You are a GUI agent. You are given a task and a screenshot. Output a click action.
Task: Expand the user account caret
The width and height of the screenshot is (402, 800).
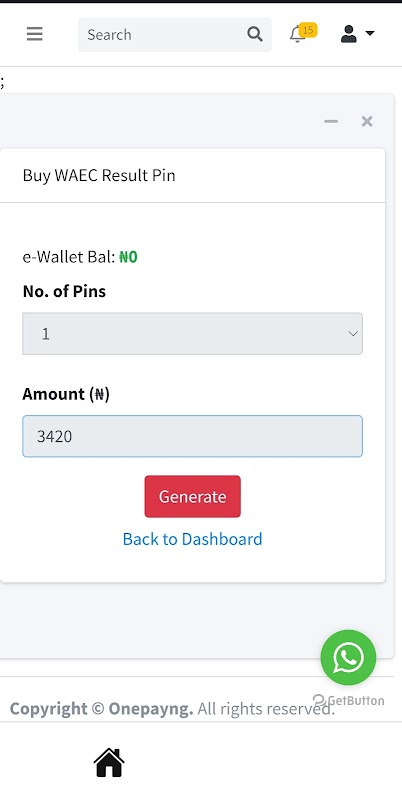point(370,34)
